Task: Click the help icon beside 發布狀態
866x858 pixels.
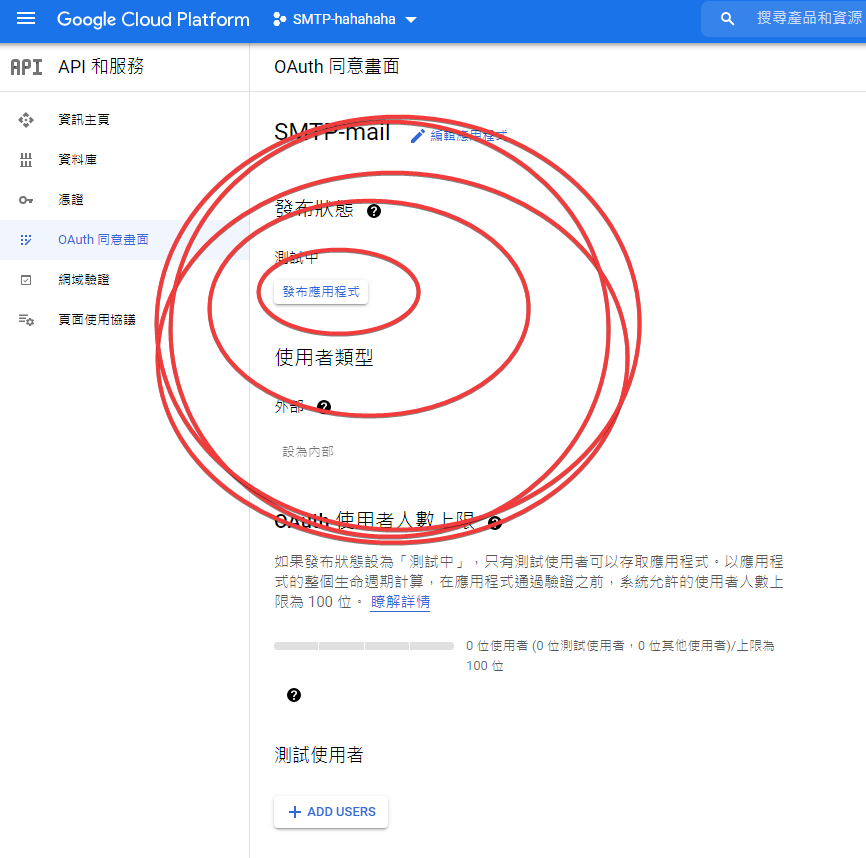Action: [374, 211]
